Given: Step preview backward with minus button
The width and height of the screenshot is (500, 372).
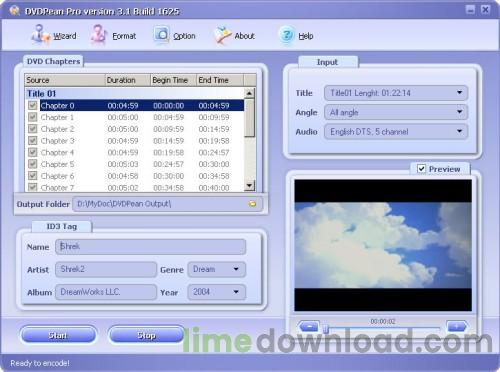Looking at the screenshot, I should coord(309,326).
